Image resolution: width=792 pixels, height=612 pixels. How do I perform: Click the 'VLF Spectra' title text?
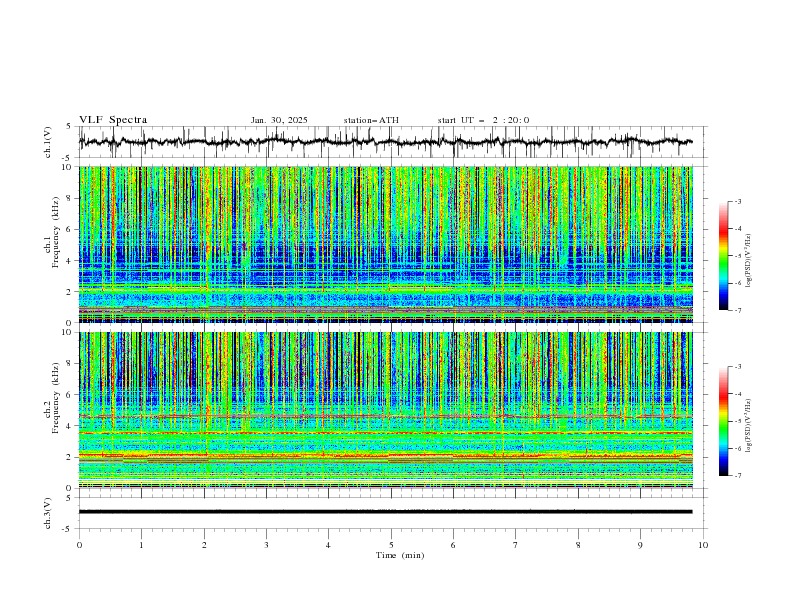coord(113,120)
